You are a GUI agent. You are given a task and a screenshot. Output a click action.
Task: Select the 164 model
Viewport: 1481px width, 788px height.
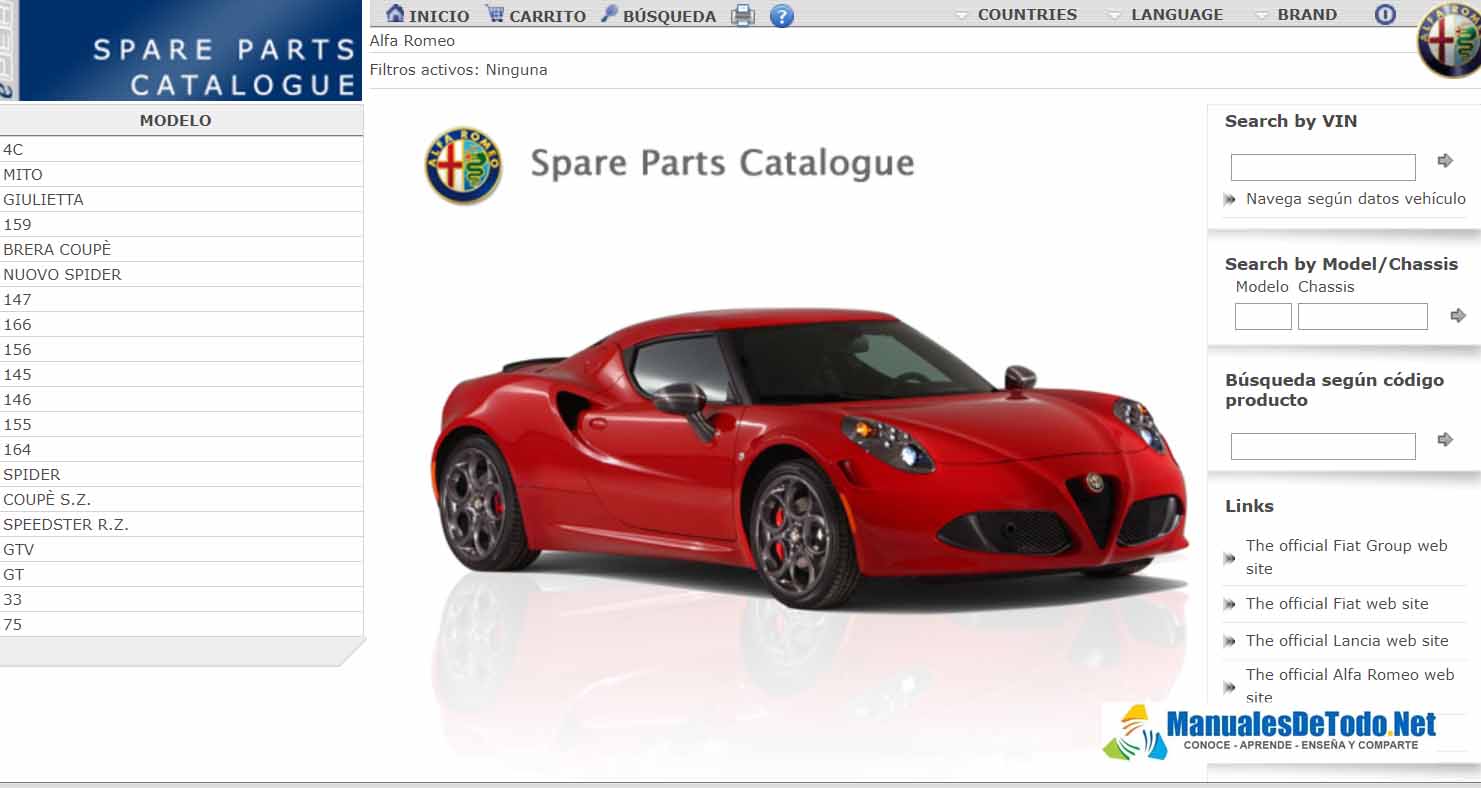click(181, 449)
